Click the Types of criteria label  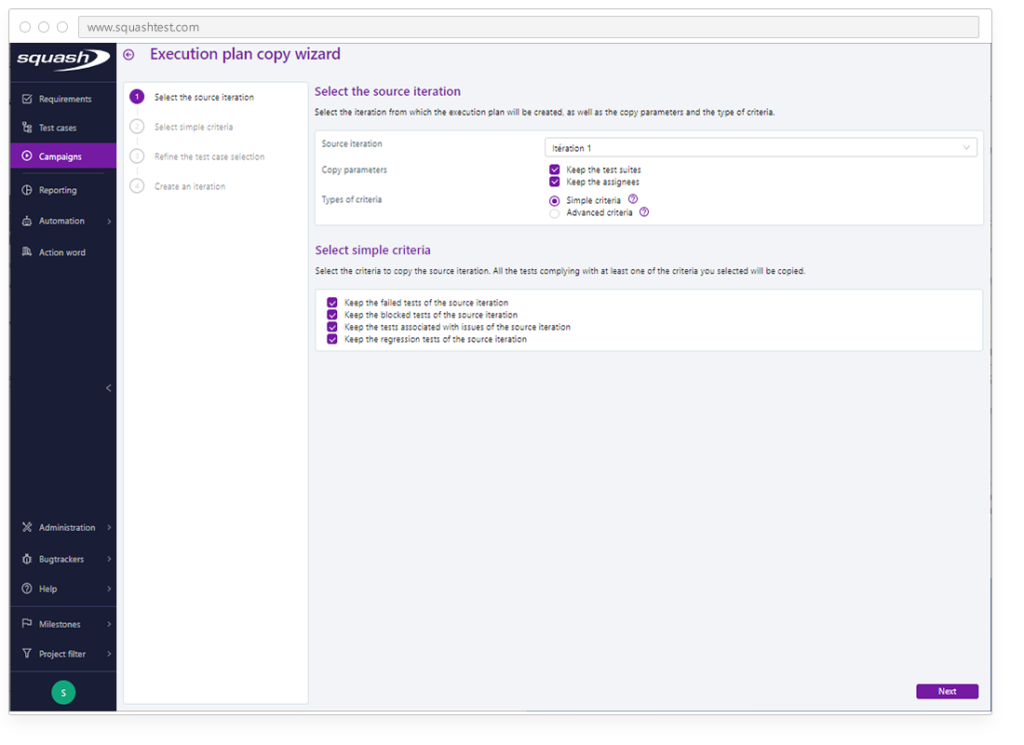pyautogui.click(x=351, y=200)
